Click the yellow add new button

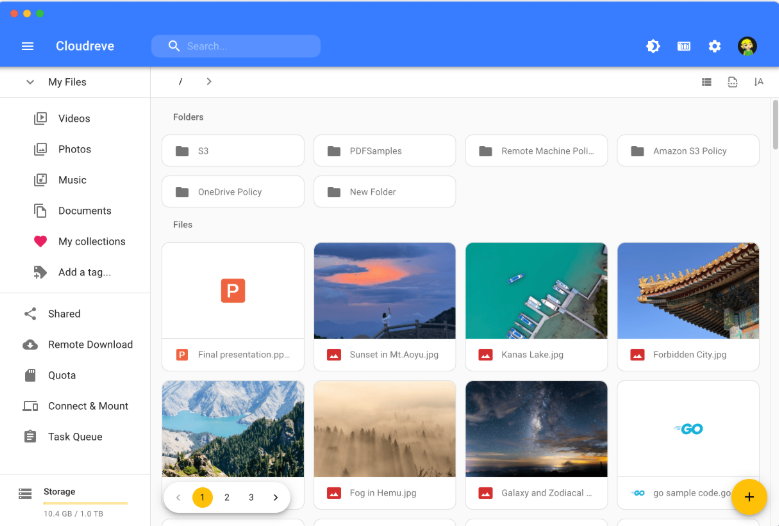click(748, 497)
